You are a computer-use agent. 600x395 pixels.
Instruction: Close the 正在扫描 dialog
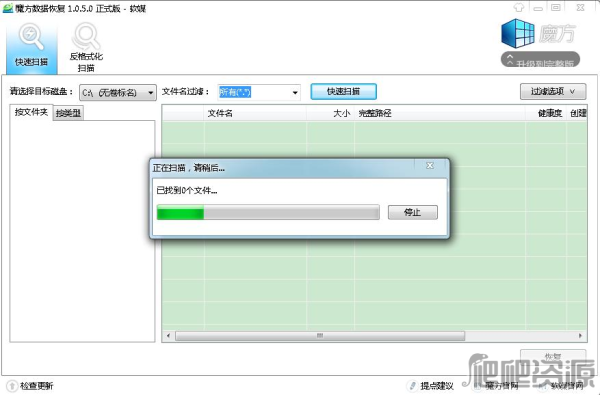(x=430, y=166)
